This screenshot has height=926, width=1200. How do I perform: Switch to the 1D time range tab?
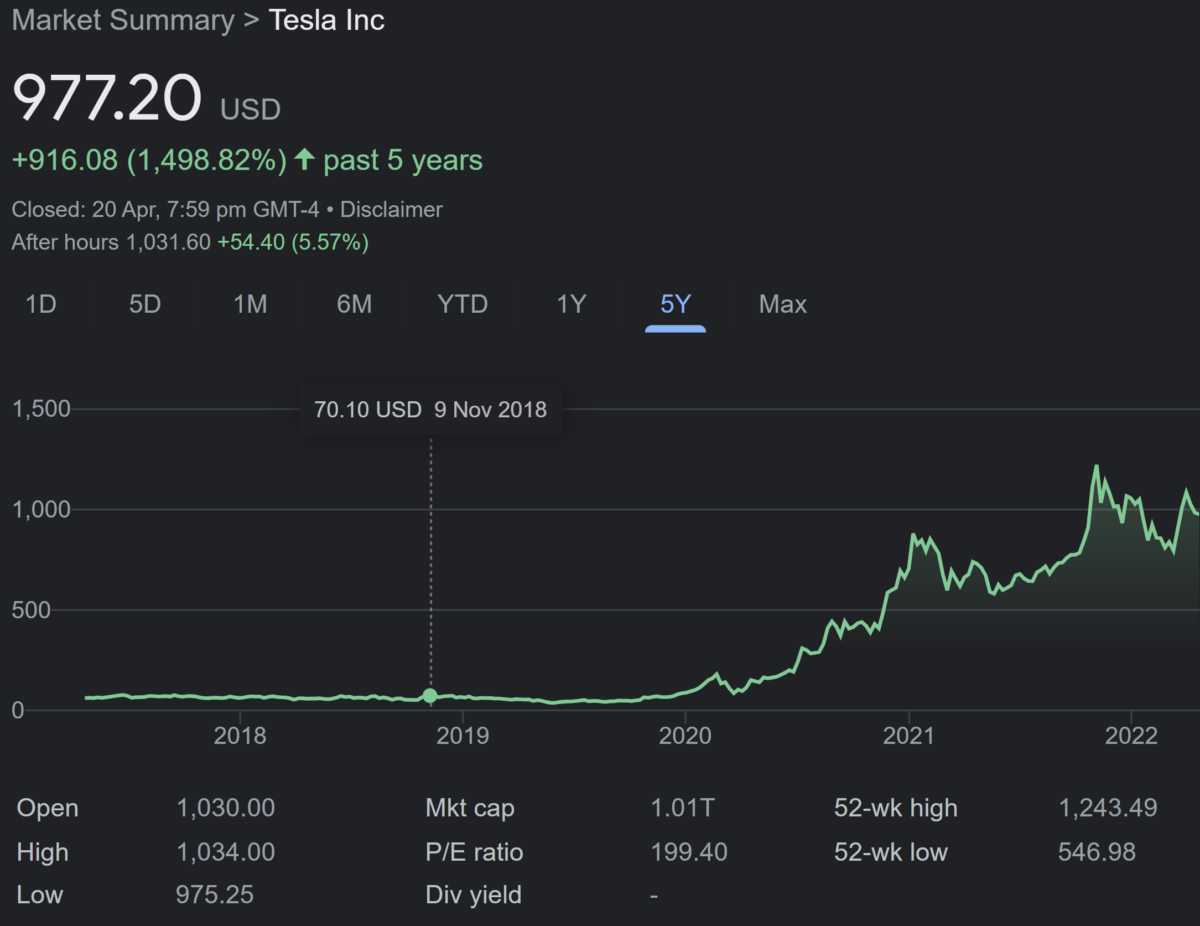(x=40, y=304)
